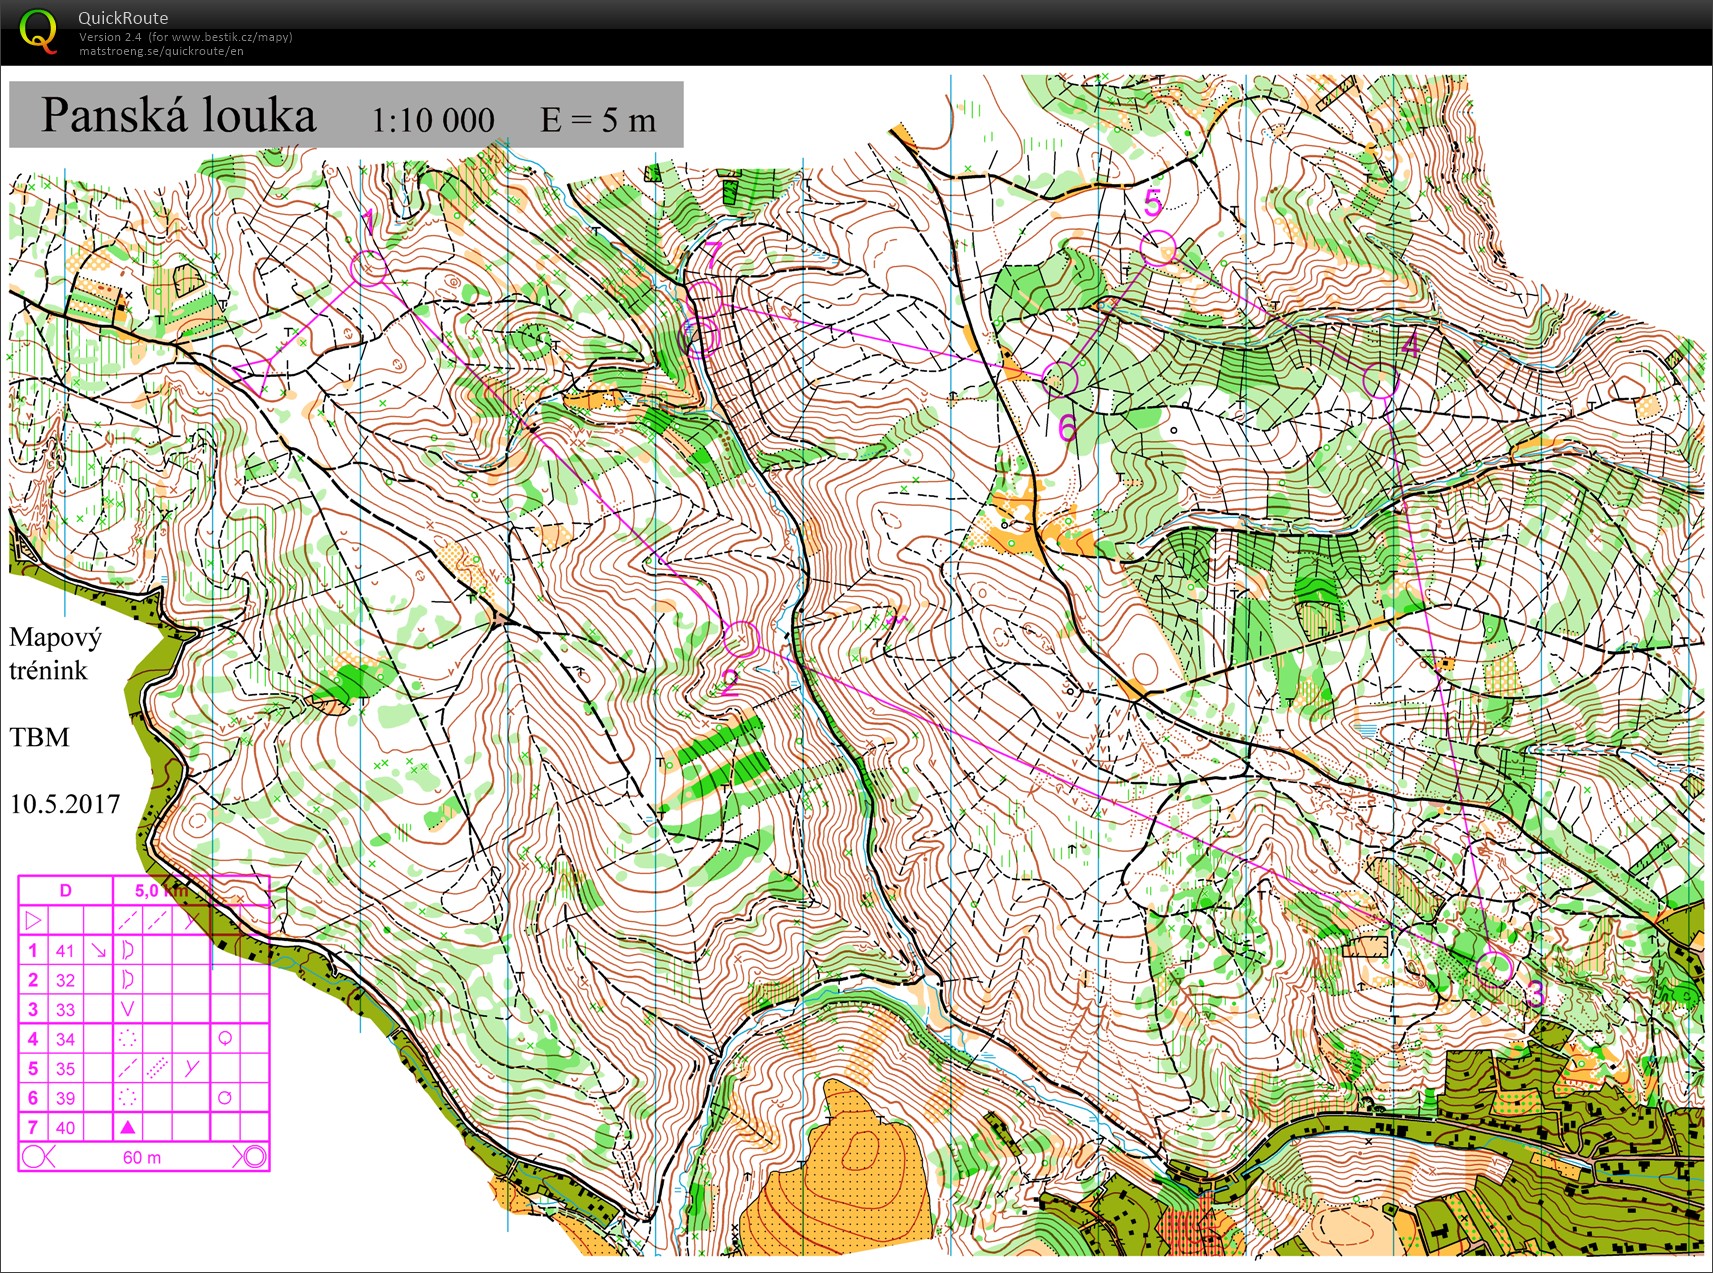The height and width of the screenshot is (1273, 1713).
Task: Click control circle 4 on the course
Action: (x=1379, y=381)
